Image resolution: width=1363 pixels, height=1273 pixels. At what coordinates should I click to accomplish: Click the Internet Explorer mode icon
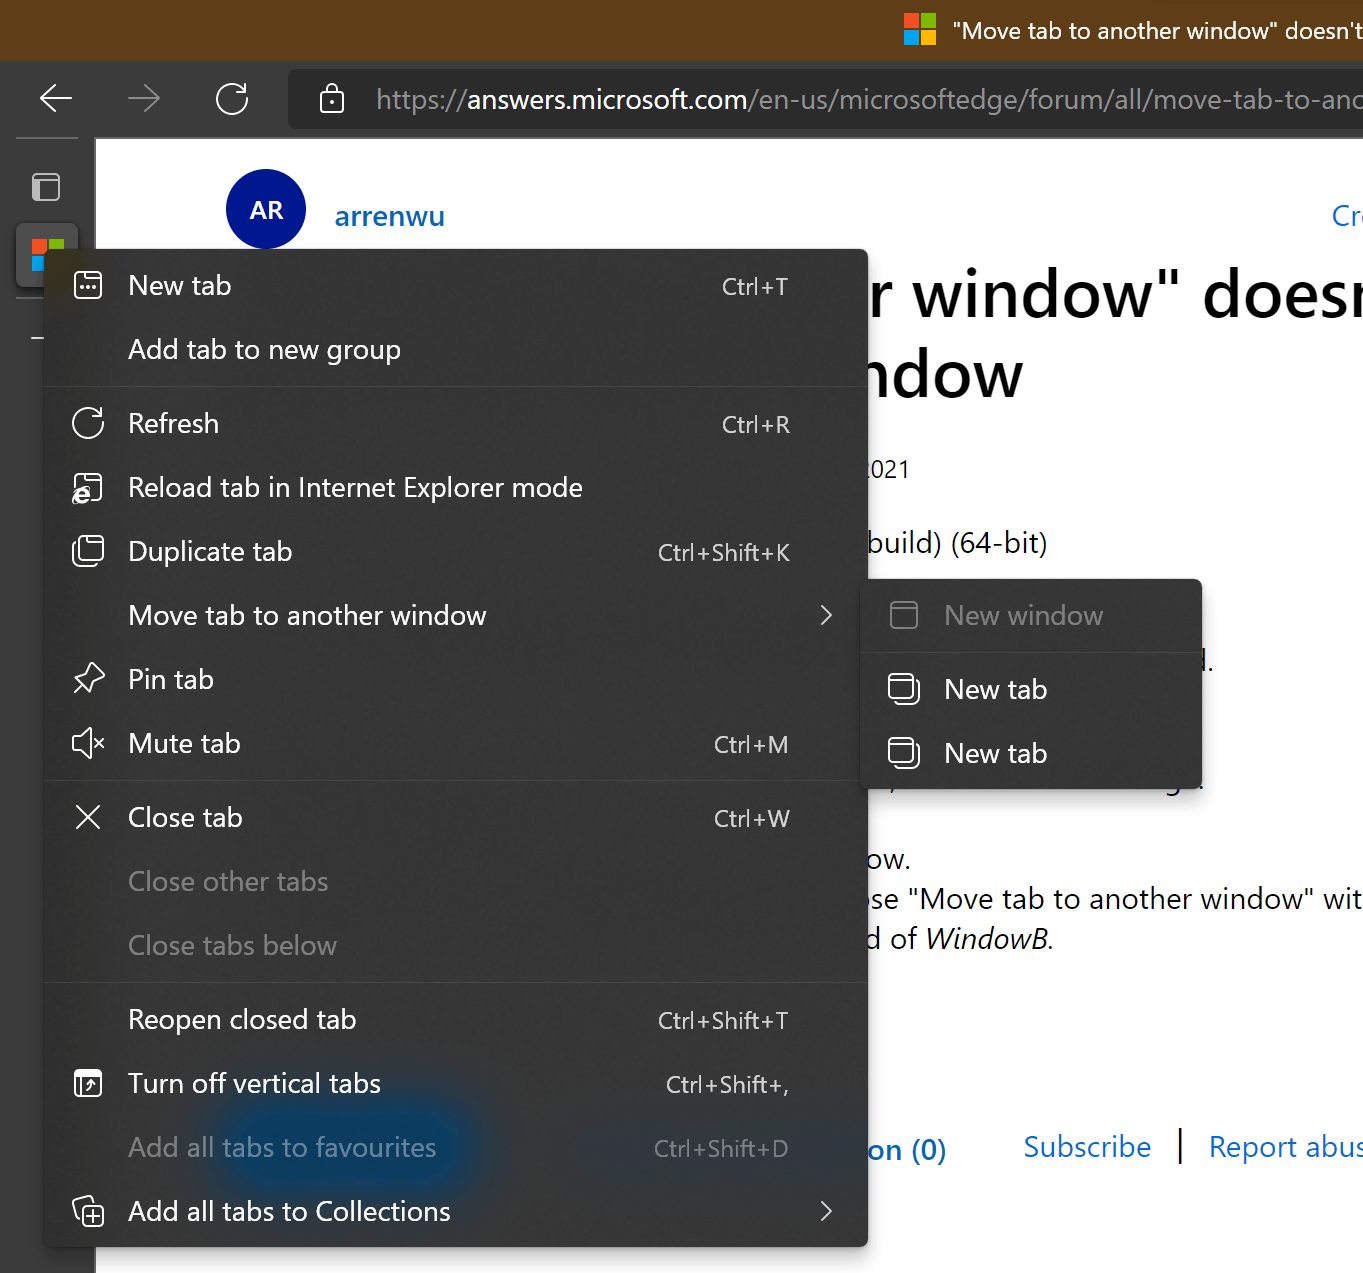[88, 488]
